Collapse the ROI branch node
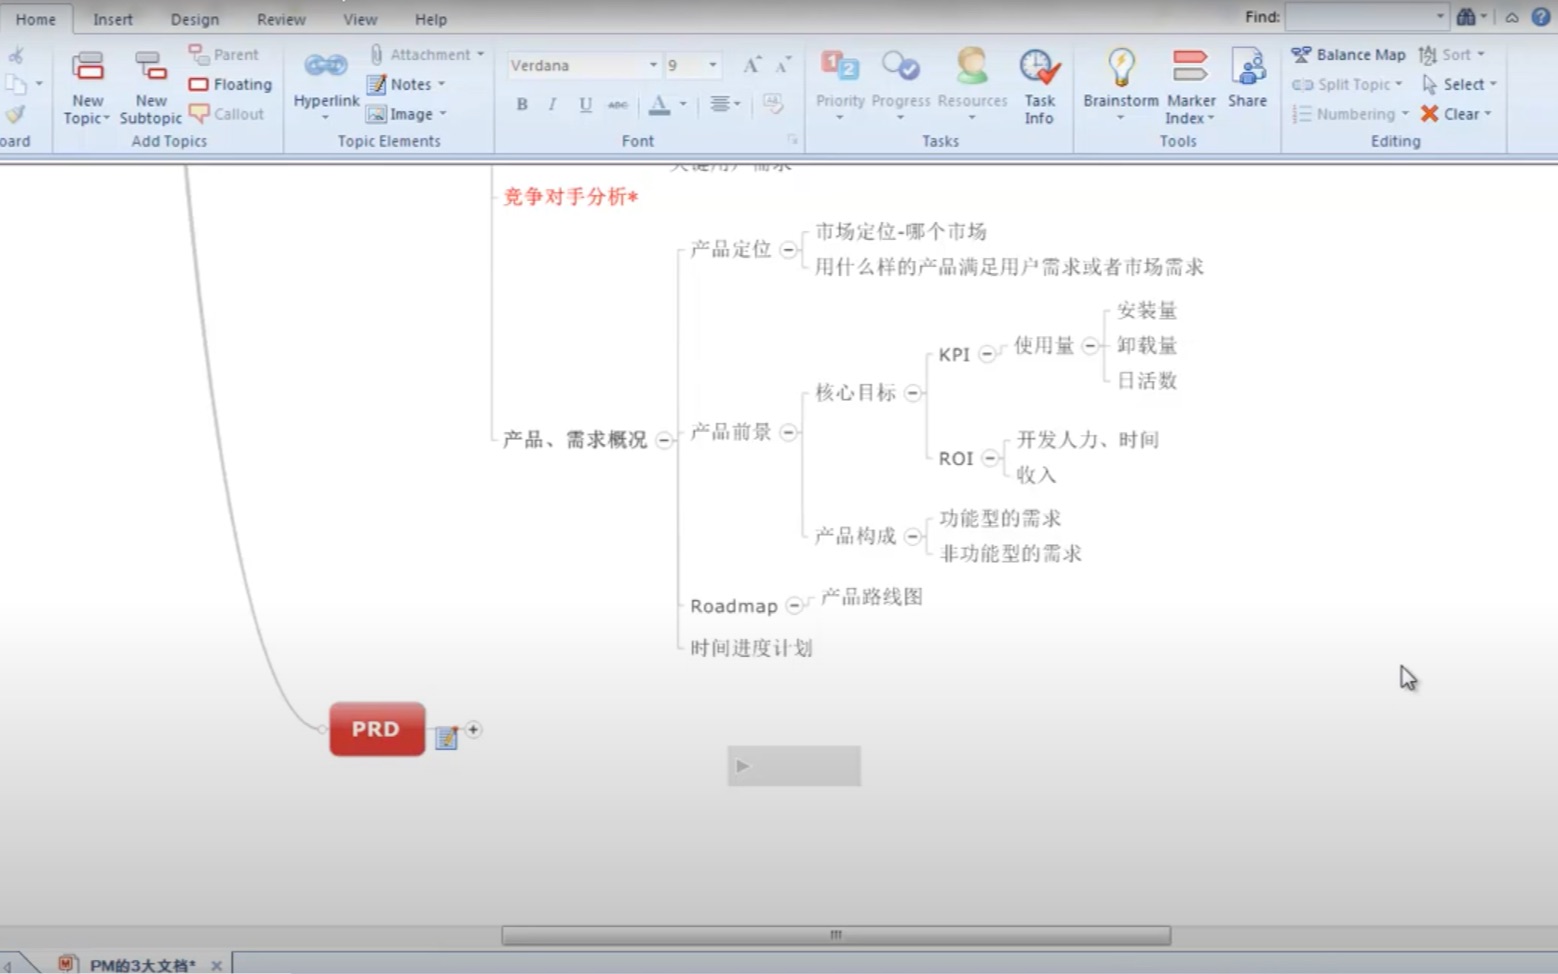1558x974 pixels. pos(989,458)
